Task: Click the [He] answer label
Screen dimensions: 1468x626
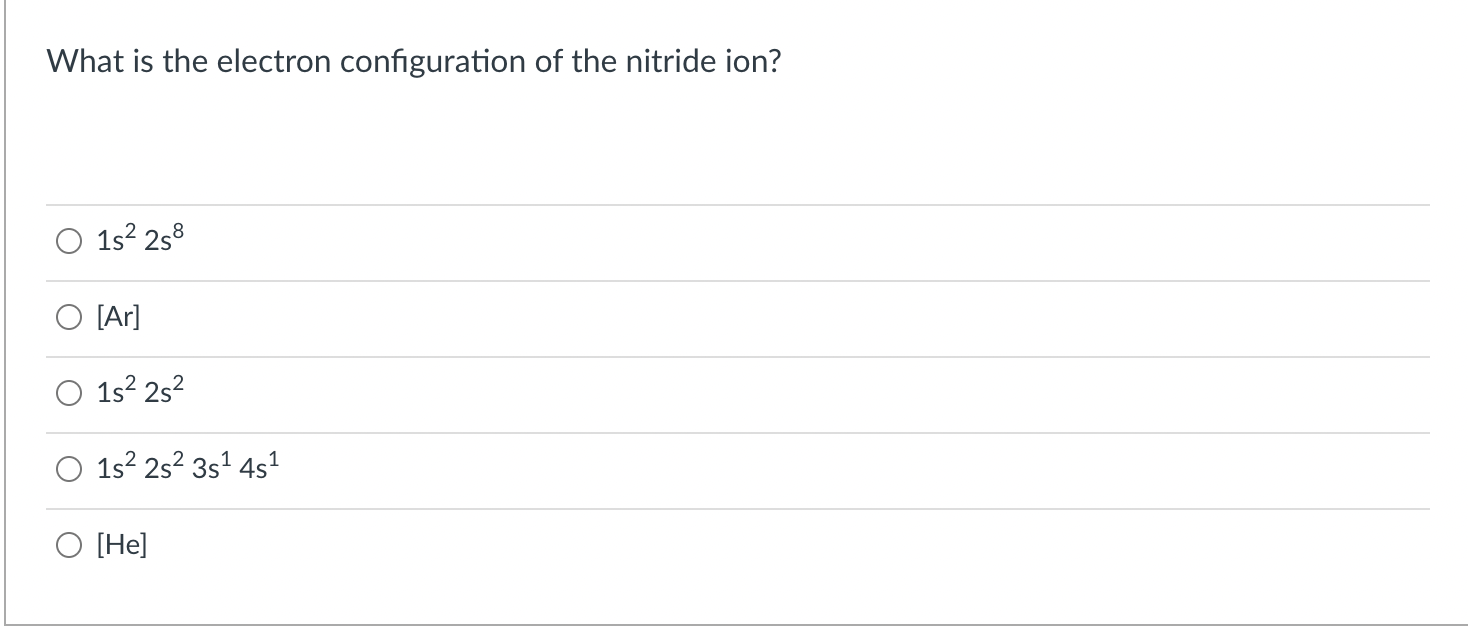Action: tap(120, 544)
